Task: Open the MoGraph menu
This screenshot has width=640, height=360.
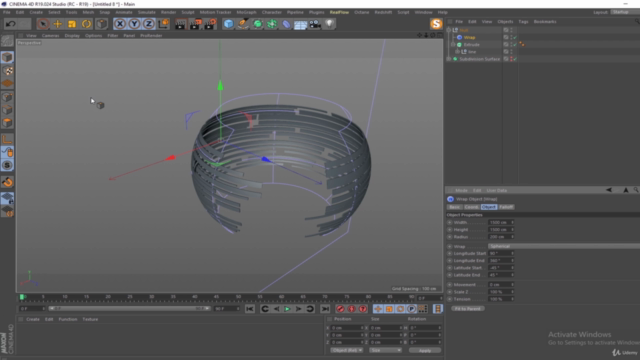Action: pos(246,12)
